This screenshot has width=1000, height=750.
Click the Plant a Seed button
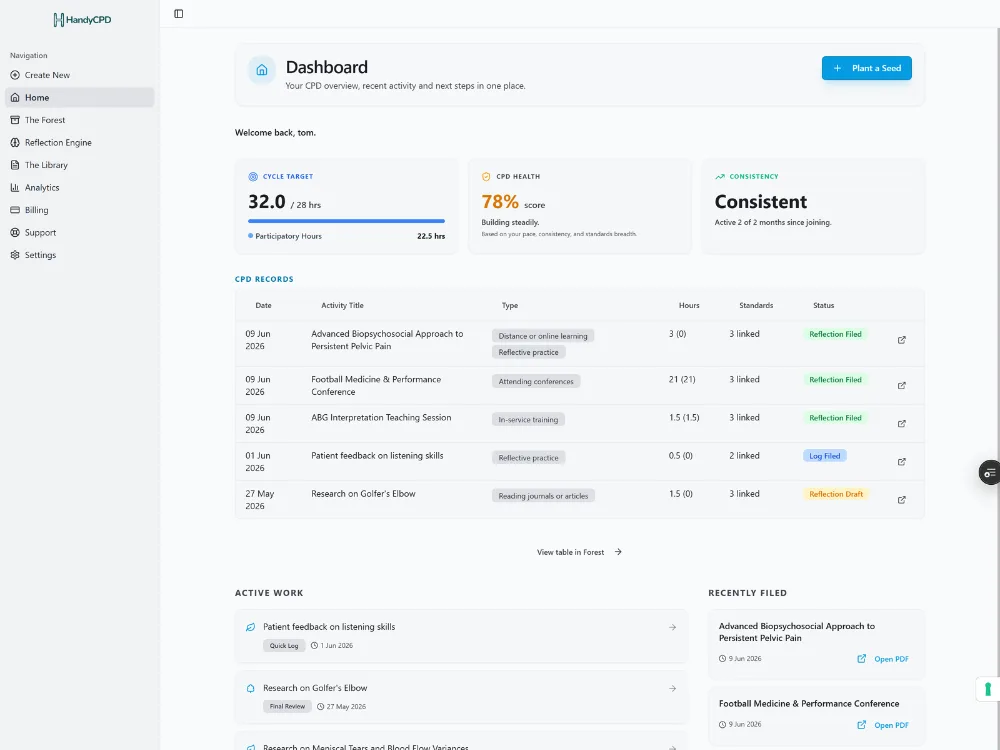point(866,68)
